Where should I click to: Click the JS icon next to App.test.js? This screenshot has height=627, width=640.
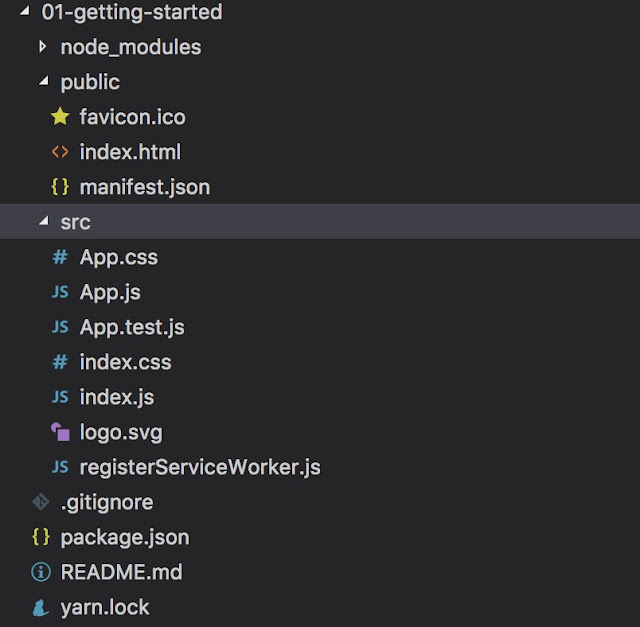[60, 327]
